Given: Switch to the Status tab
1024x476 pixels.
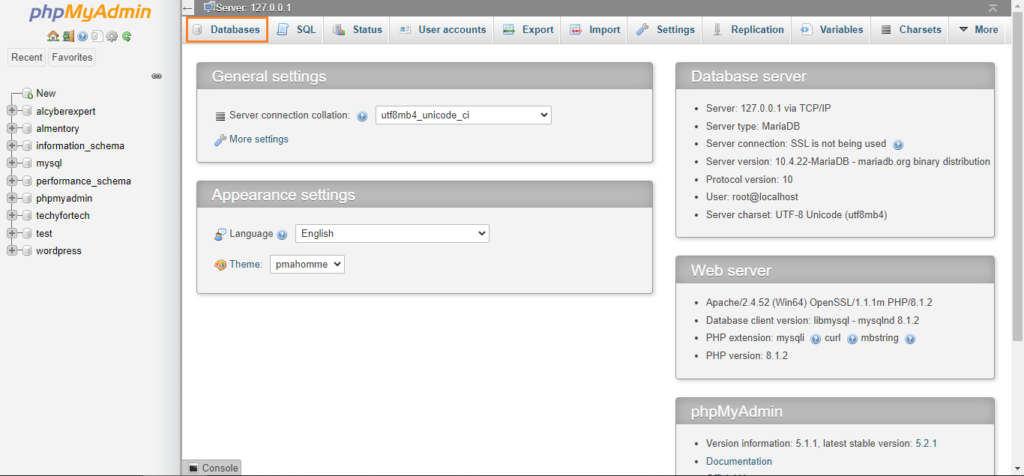Looking at the screenshot, I should [358, 29].
